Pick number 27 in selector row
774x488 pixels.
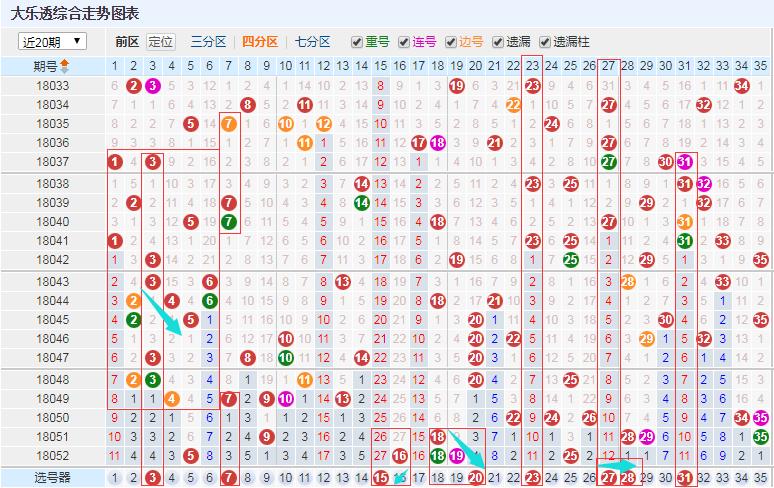[x=609, y=478]
